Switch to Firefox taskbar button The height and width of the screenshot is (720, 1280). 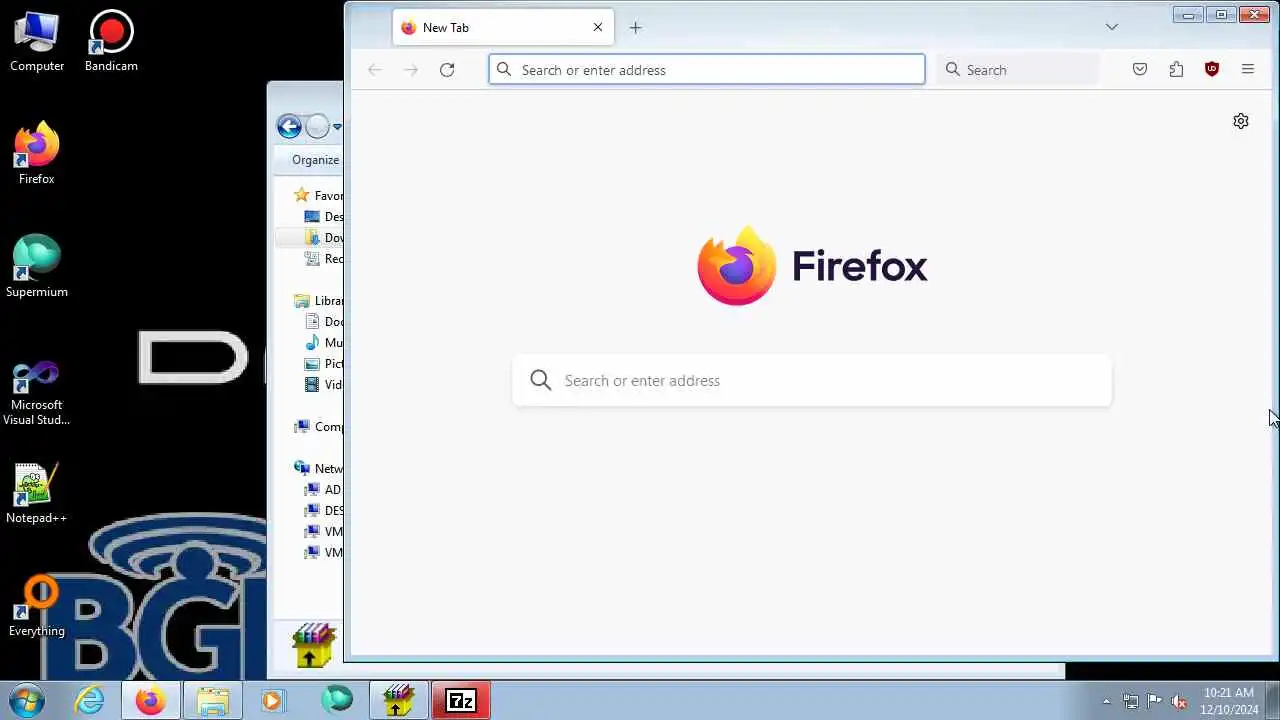(151, 701)
